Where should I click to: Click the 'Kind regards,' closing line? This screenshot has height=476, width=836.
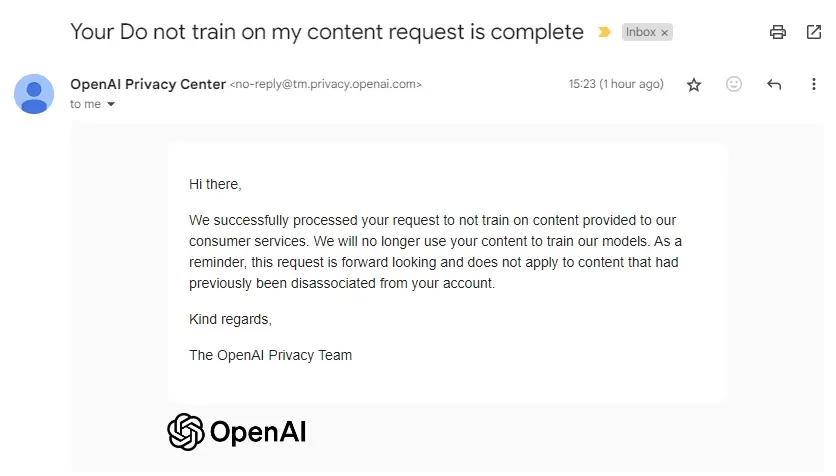pyautogui.click(x=230, y=319)
